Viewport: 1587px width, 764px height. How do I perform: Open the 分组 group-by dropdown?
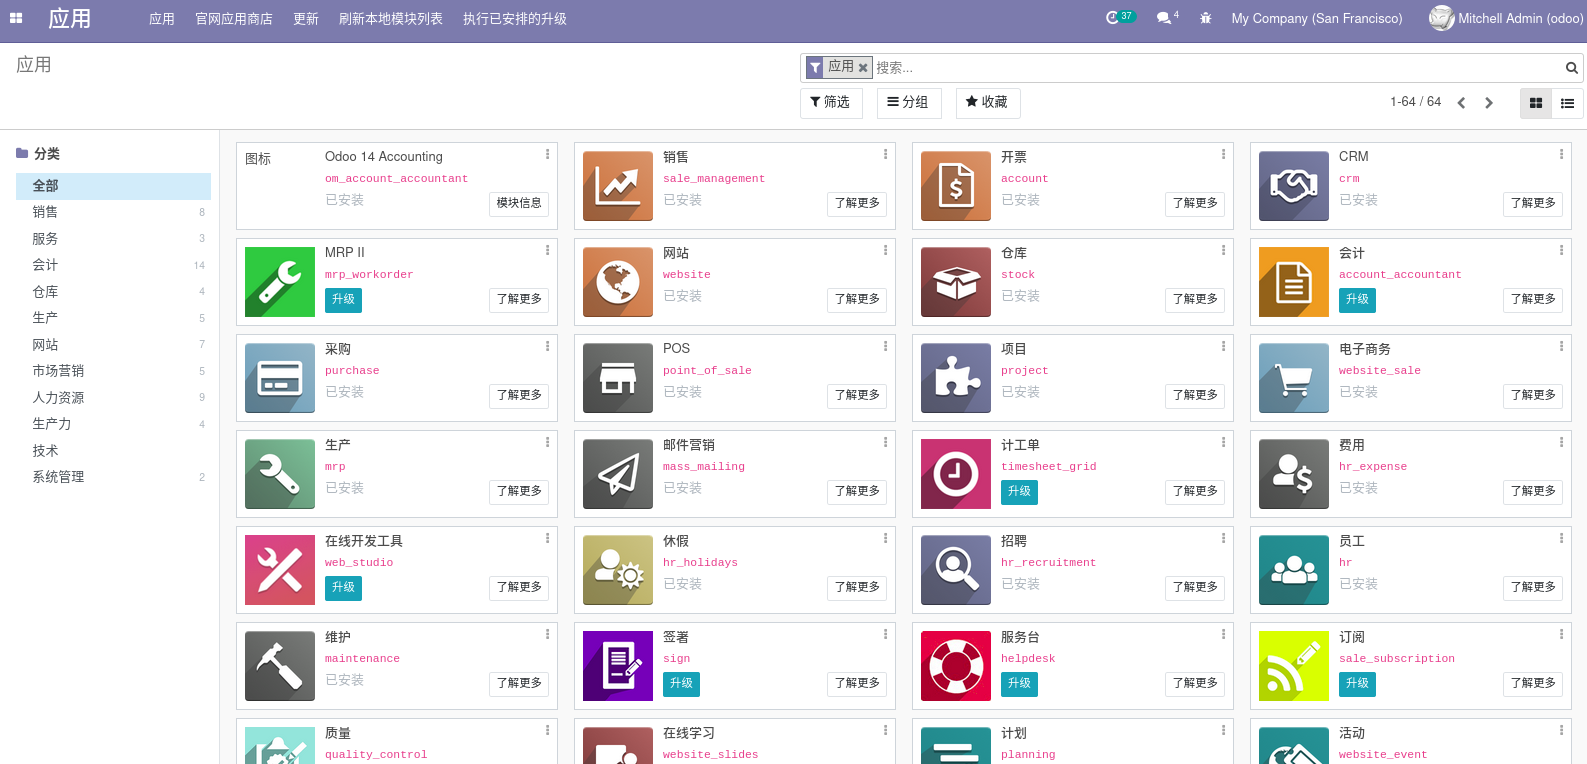908,103
